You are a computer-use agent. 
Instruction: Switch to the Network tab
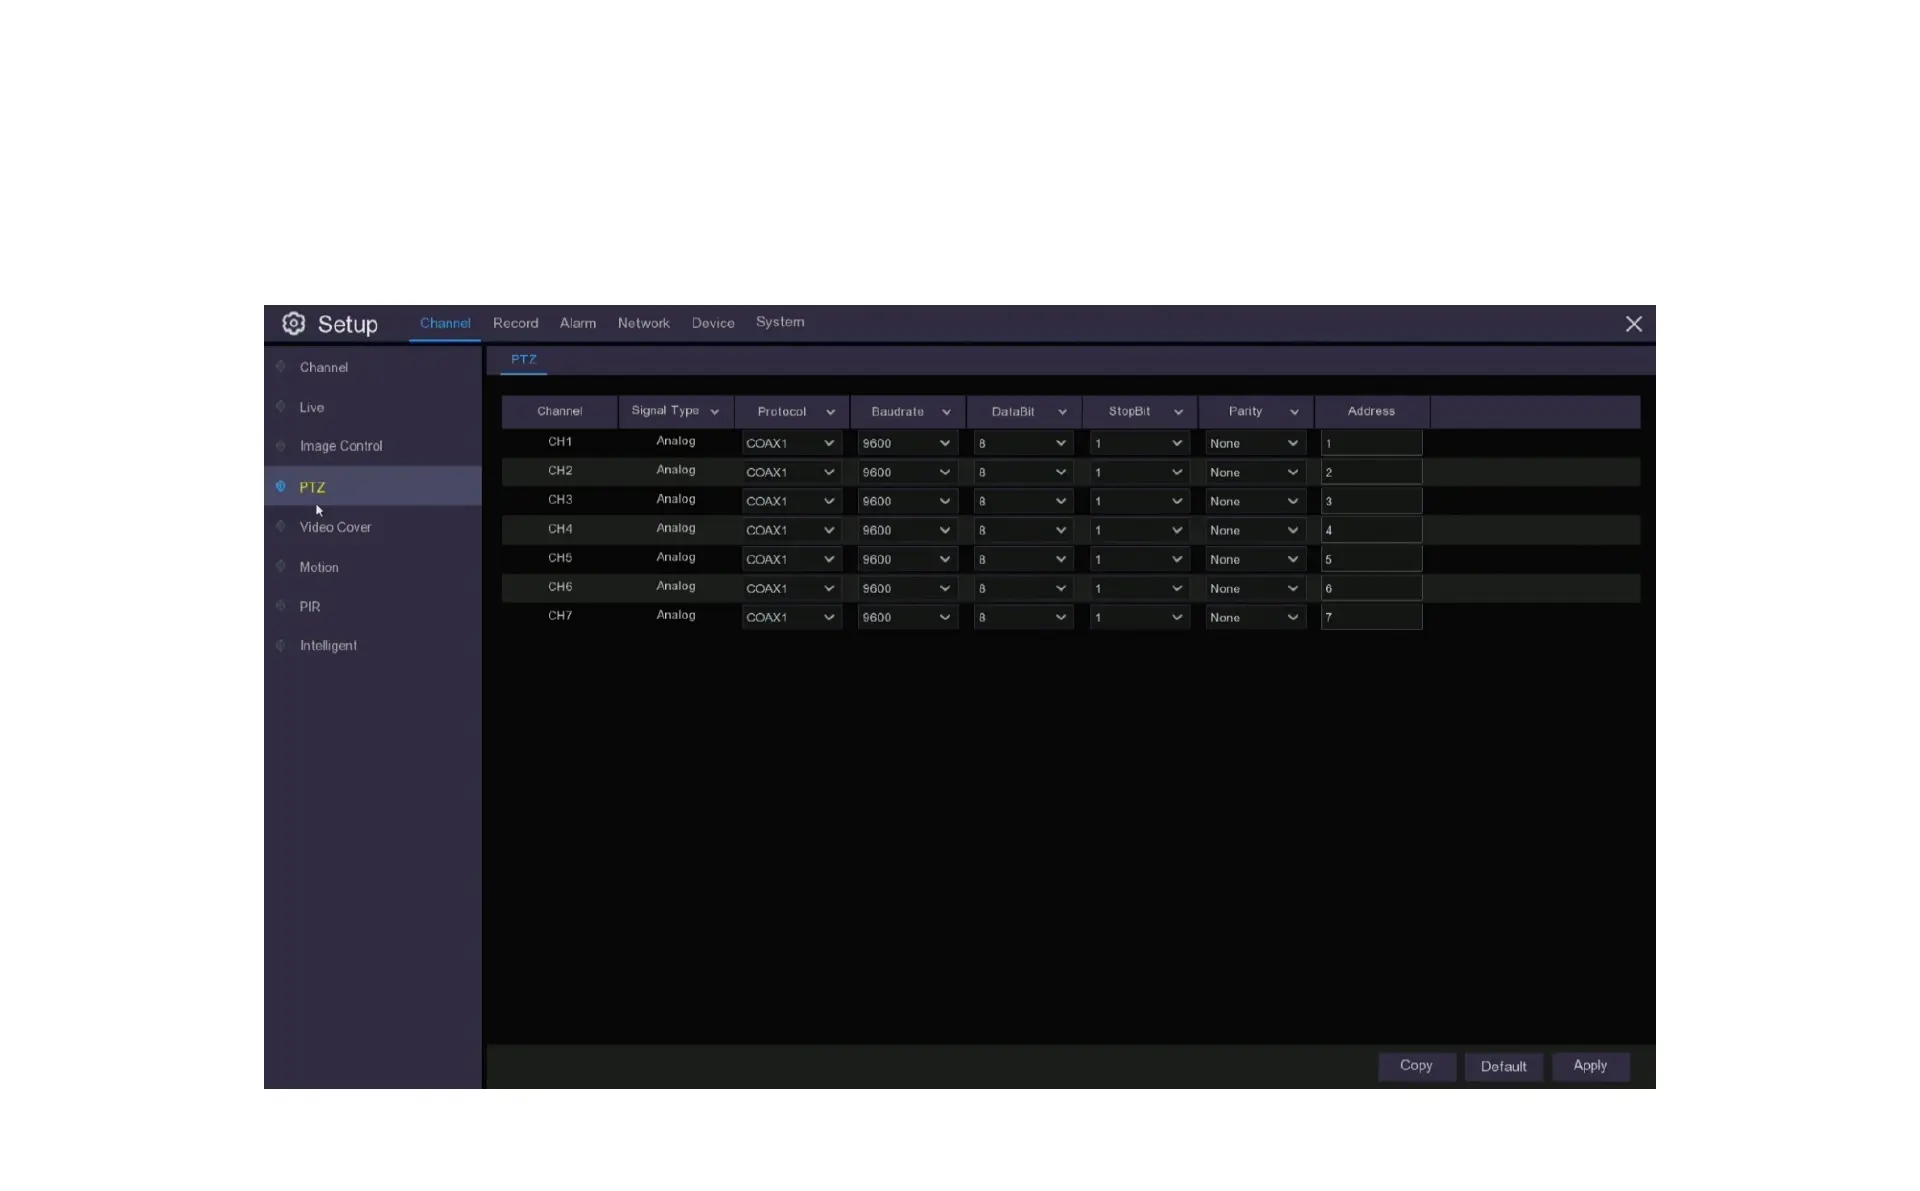coord(643,323)
